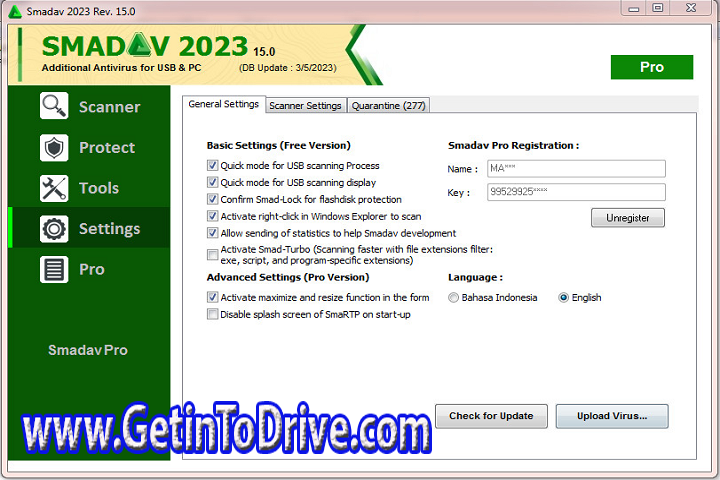Click Check for Update button
Screen dimensions: 720x480
(x=491, y=416)
